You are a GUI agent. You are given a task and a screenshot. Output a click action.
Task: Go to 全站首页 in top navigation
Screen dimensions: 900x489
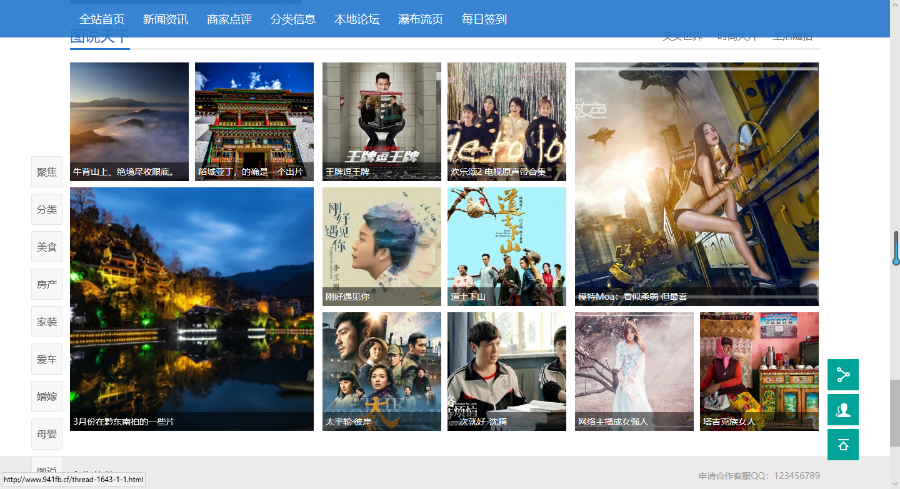coord(102,19)
